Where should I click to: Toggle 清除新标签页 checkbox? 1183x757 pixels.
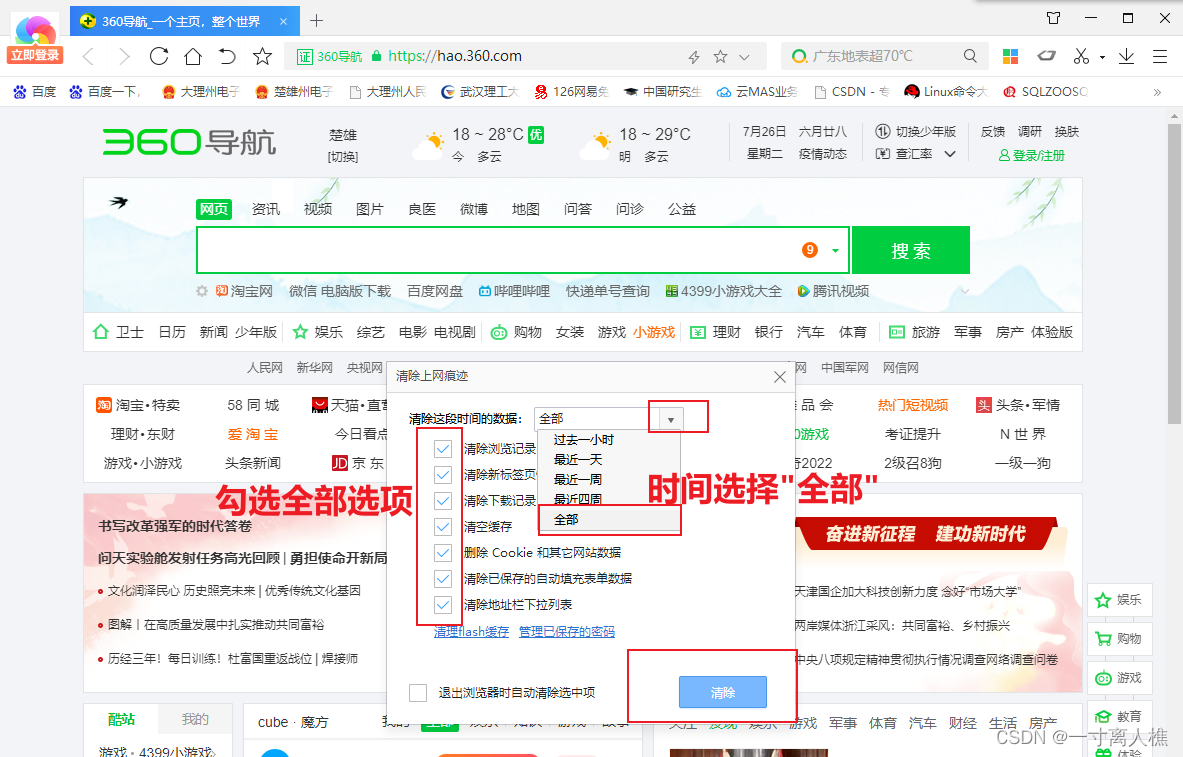click(443, 475)
